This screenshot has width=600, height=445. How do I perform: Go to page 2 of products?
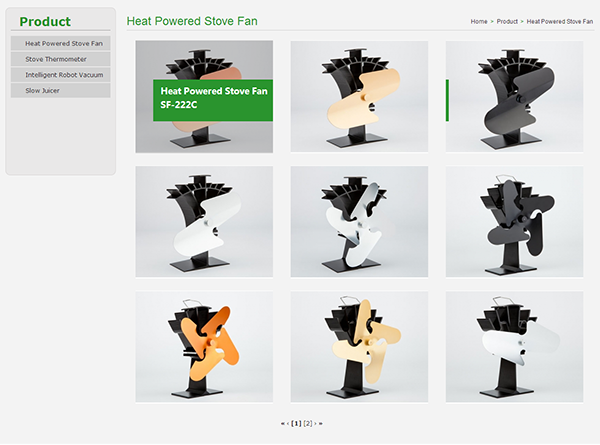[308, 423]
